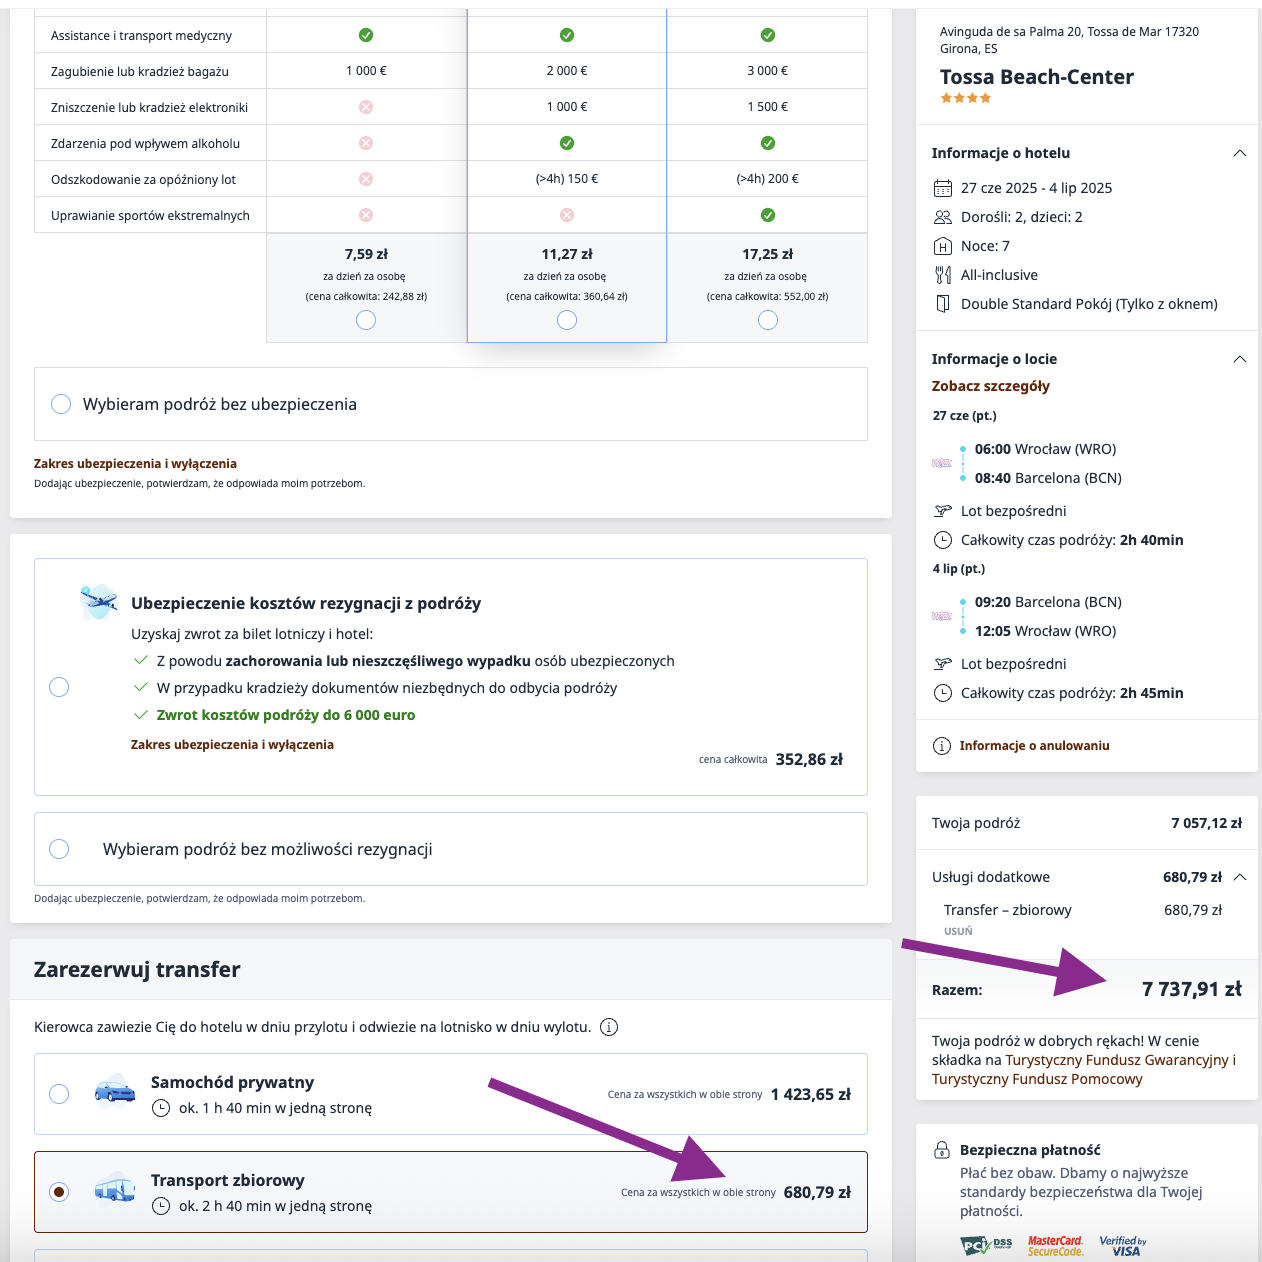
Task: Select Samochód prywatny transfer option
Action: pyautogui.click(x=59, y=1094)
